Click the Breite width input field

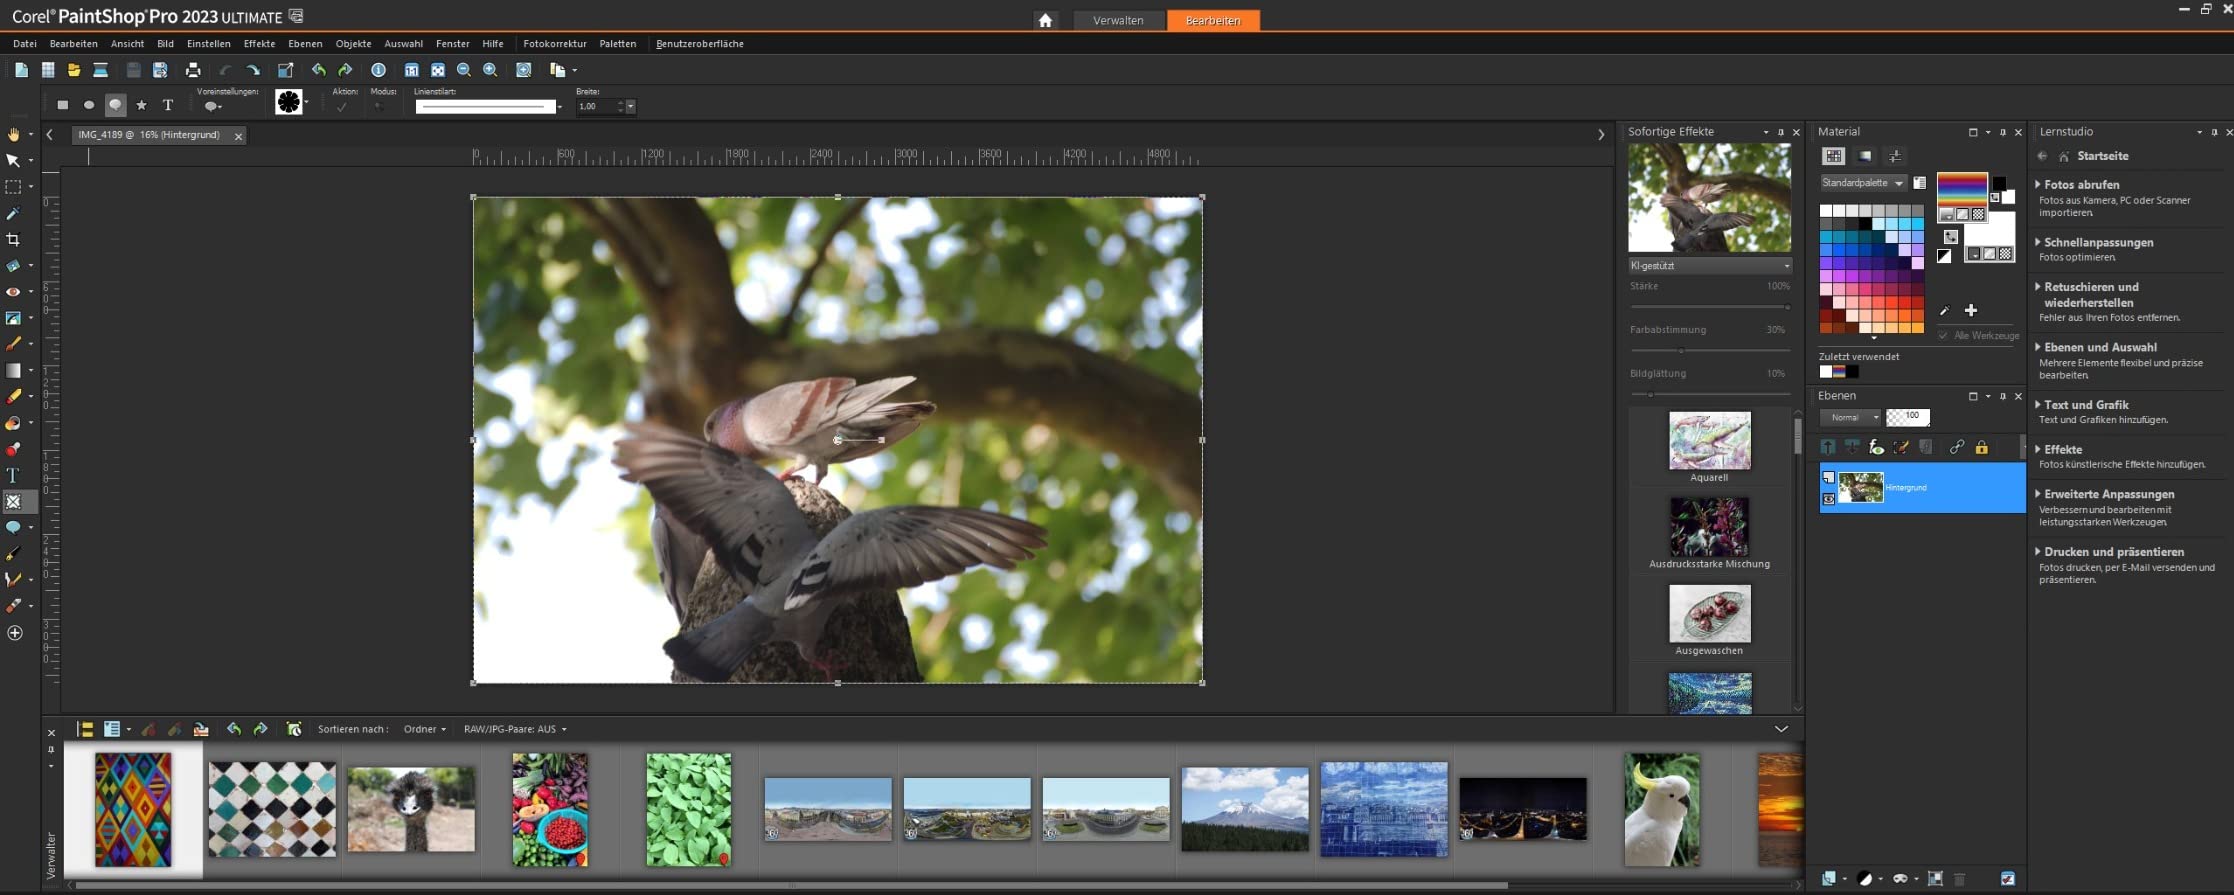(x=597, y=106)
